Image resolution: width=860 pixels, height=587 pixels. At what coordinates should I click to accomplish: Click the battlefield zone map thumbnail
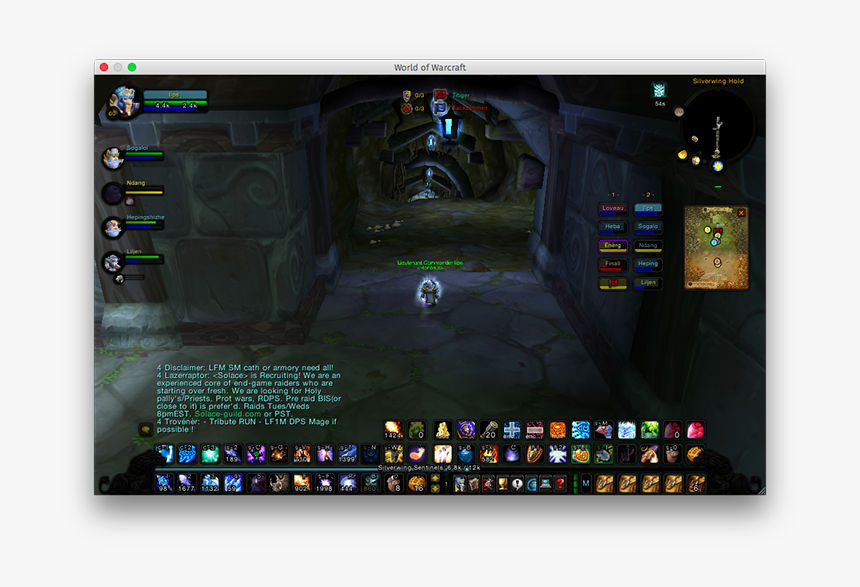[716, 247]
